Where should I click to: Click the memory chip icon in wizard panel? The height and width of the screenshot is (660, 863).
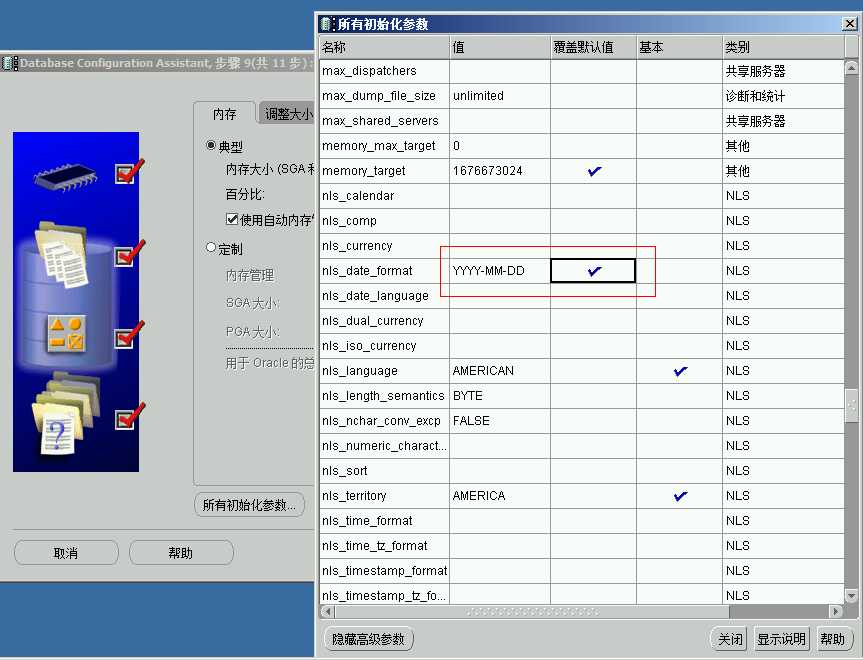coord(65,178)
